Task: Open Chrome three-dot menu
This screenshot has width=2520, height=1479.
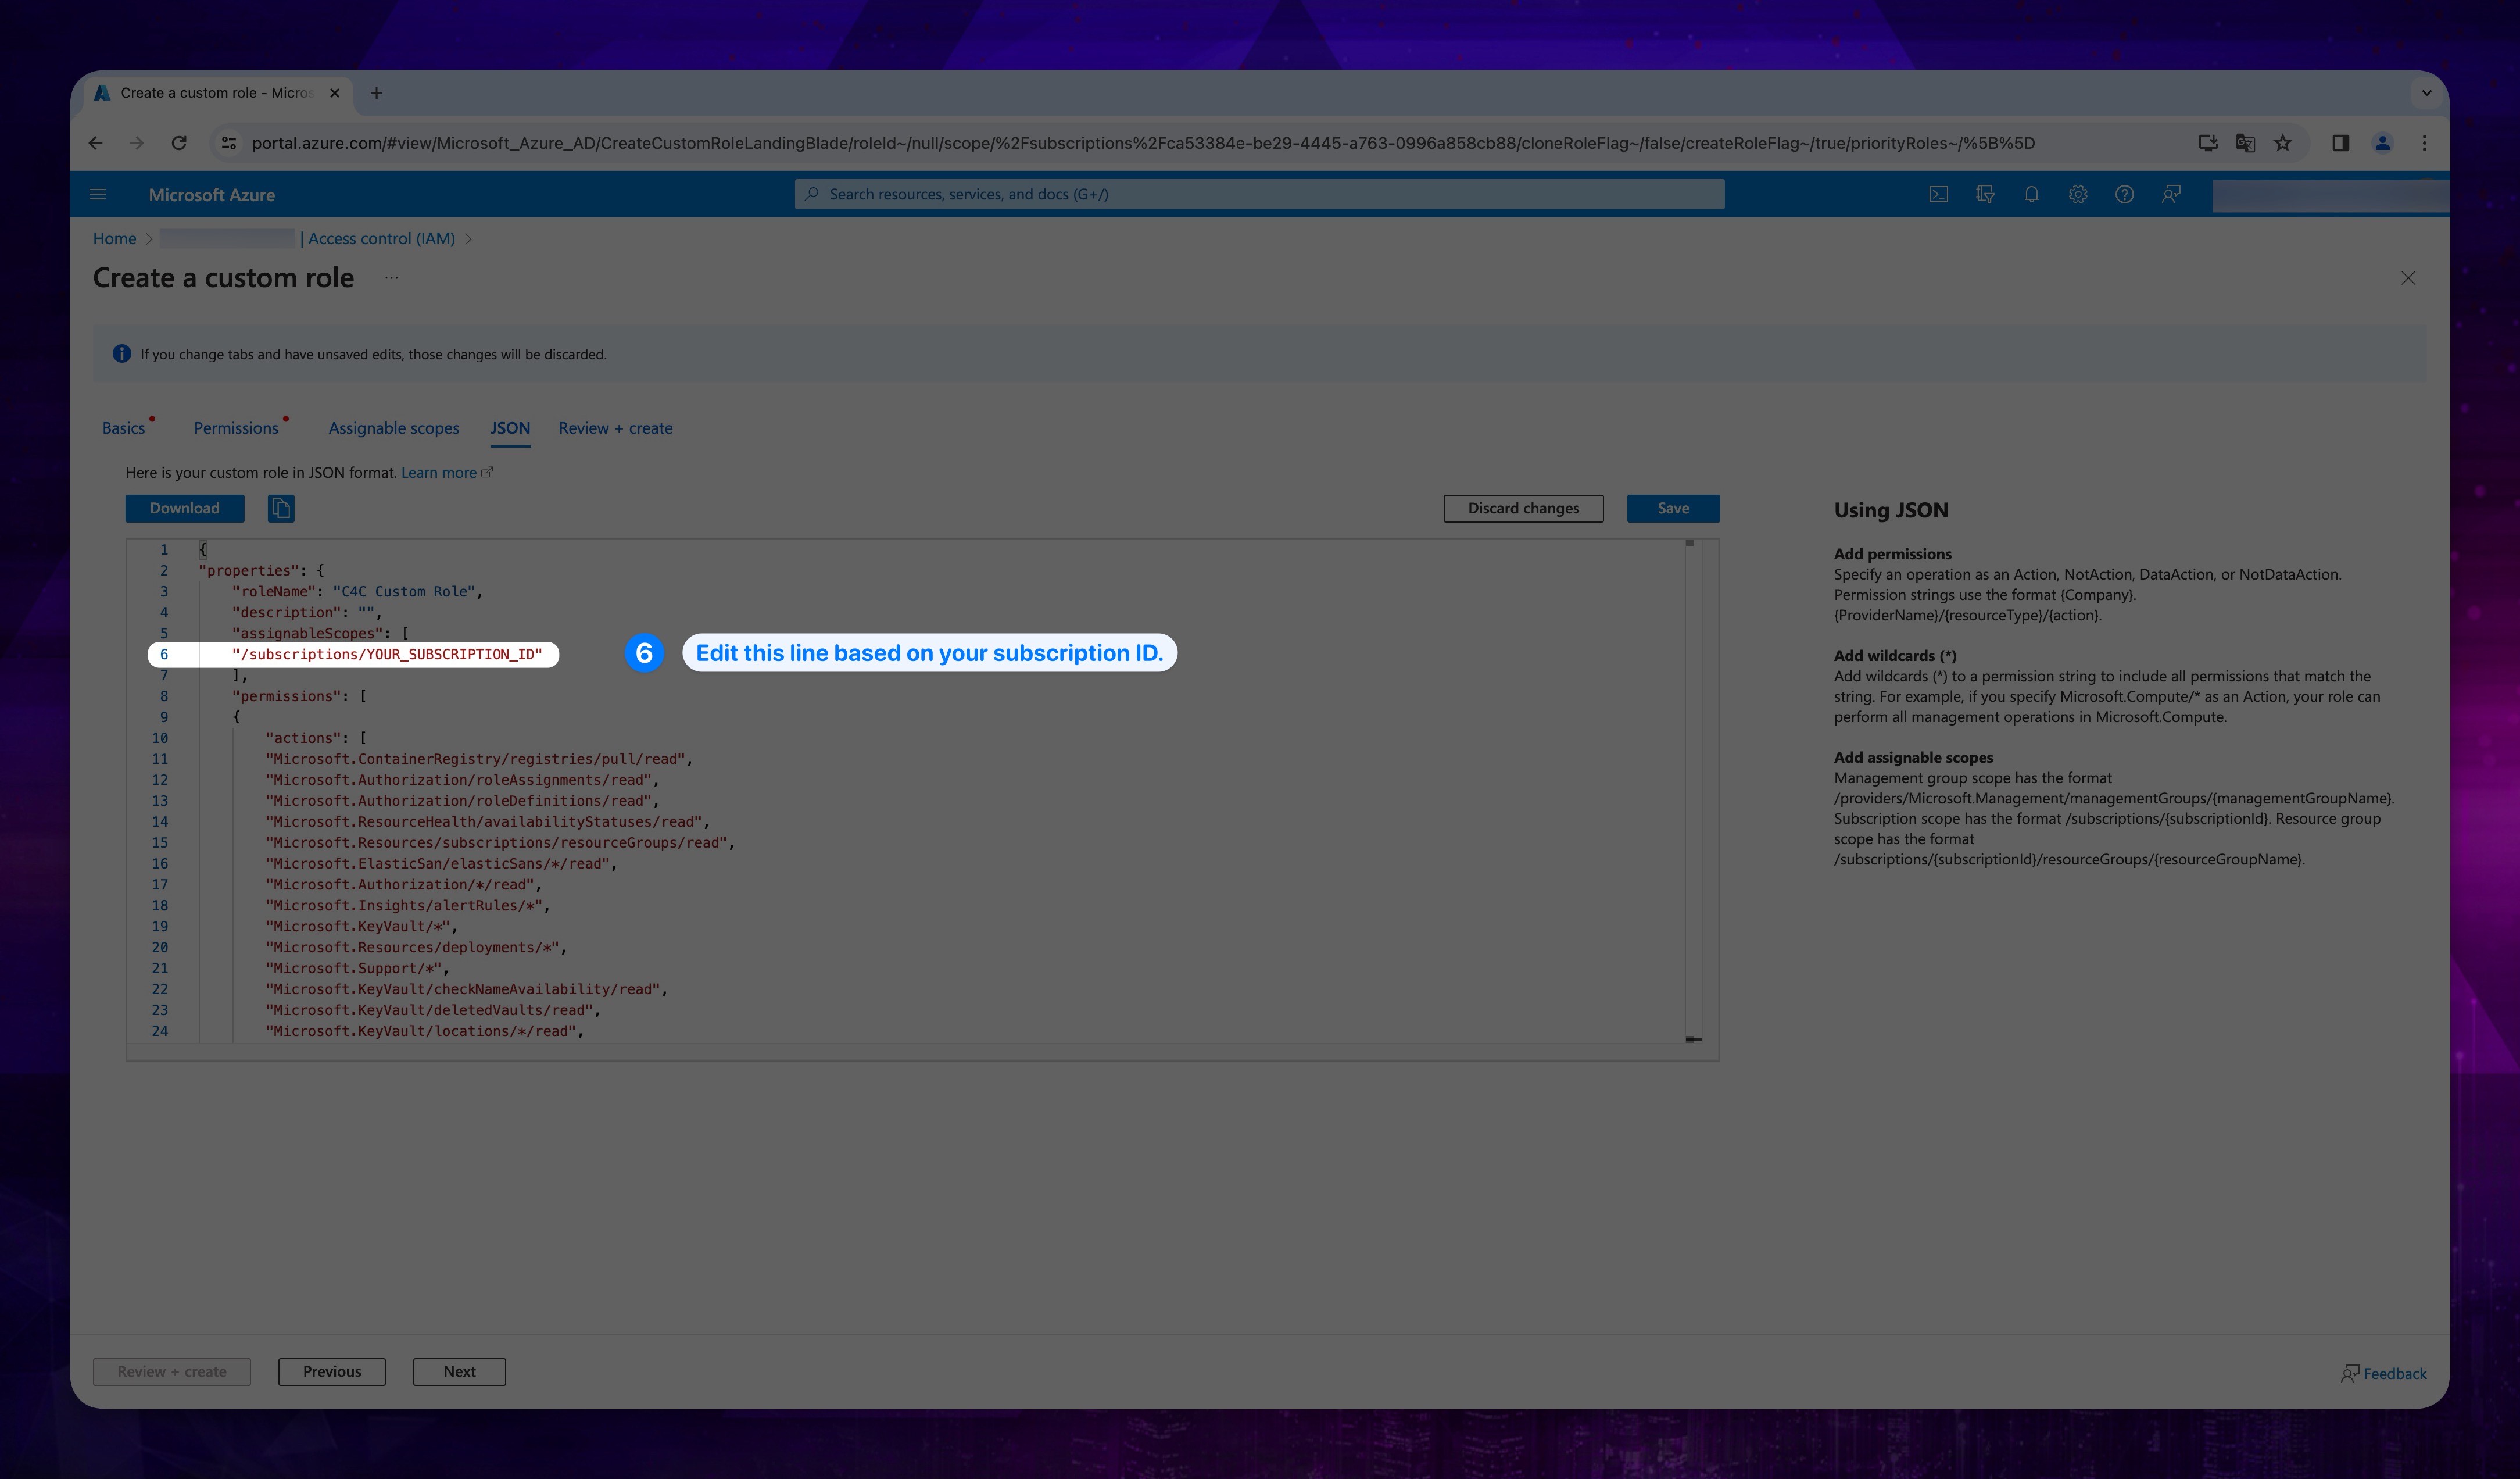Action: pyautogui.click(x=2424, y=143)
